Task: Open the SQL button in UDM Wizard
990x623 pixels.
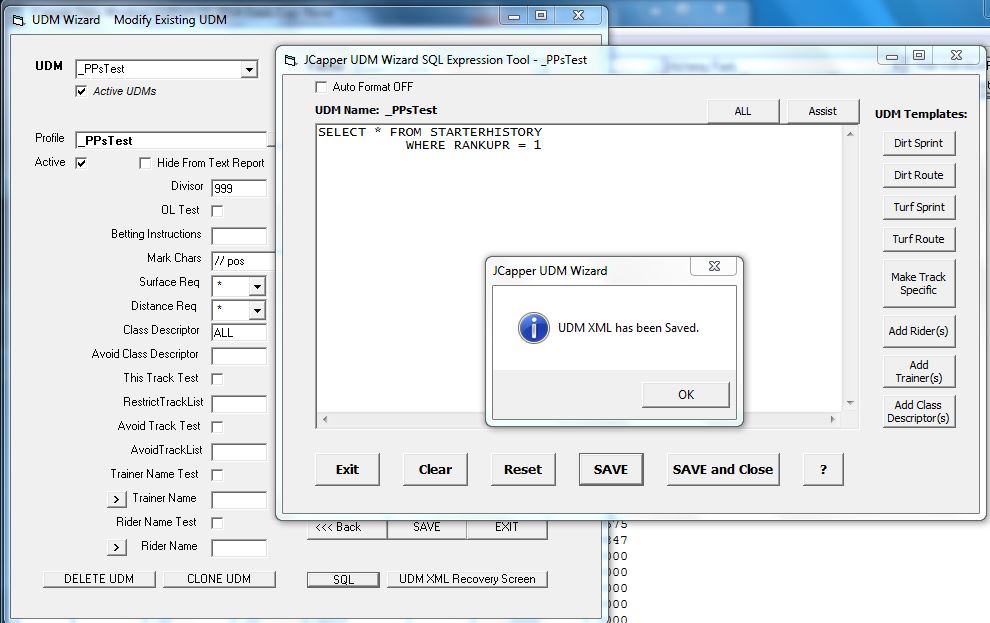Action: pyautogui.click(x=343, y=579)
